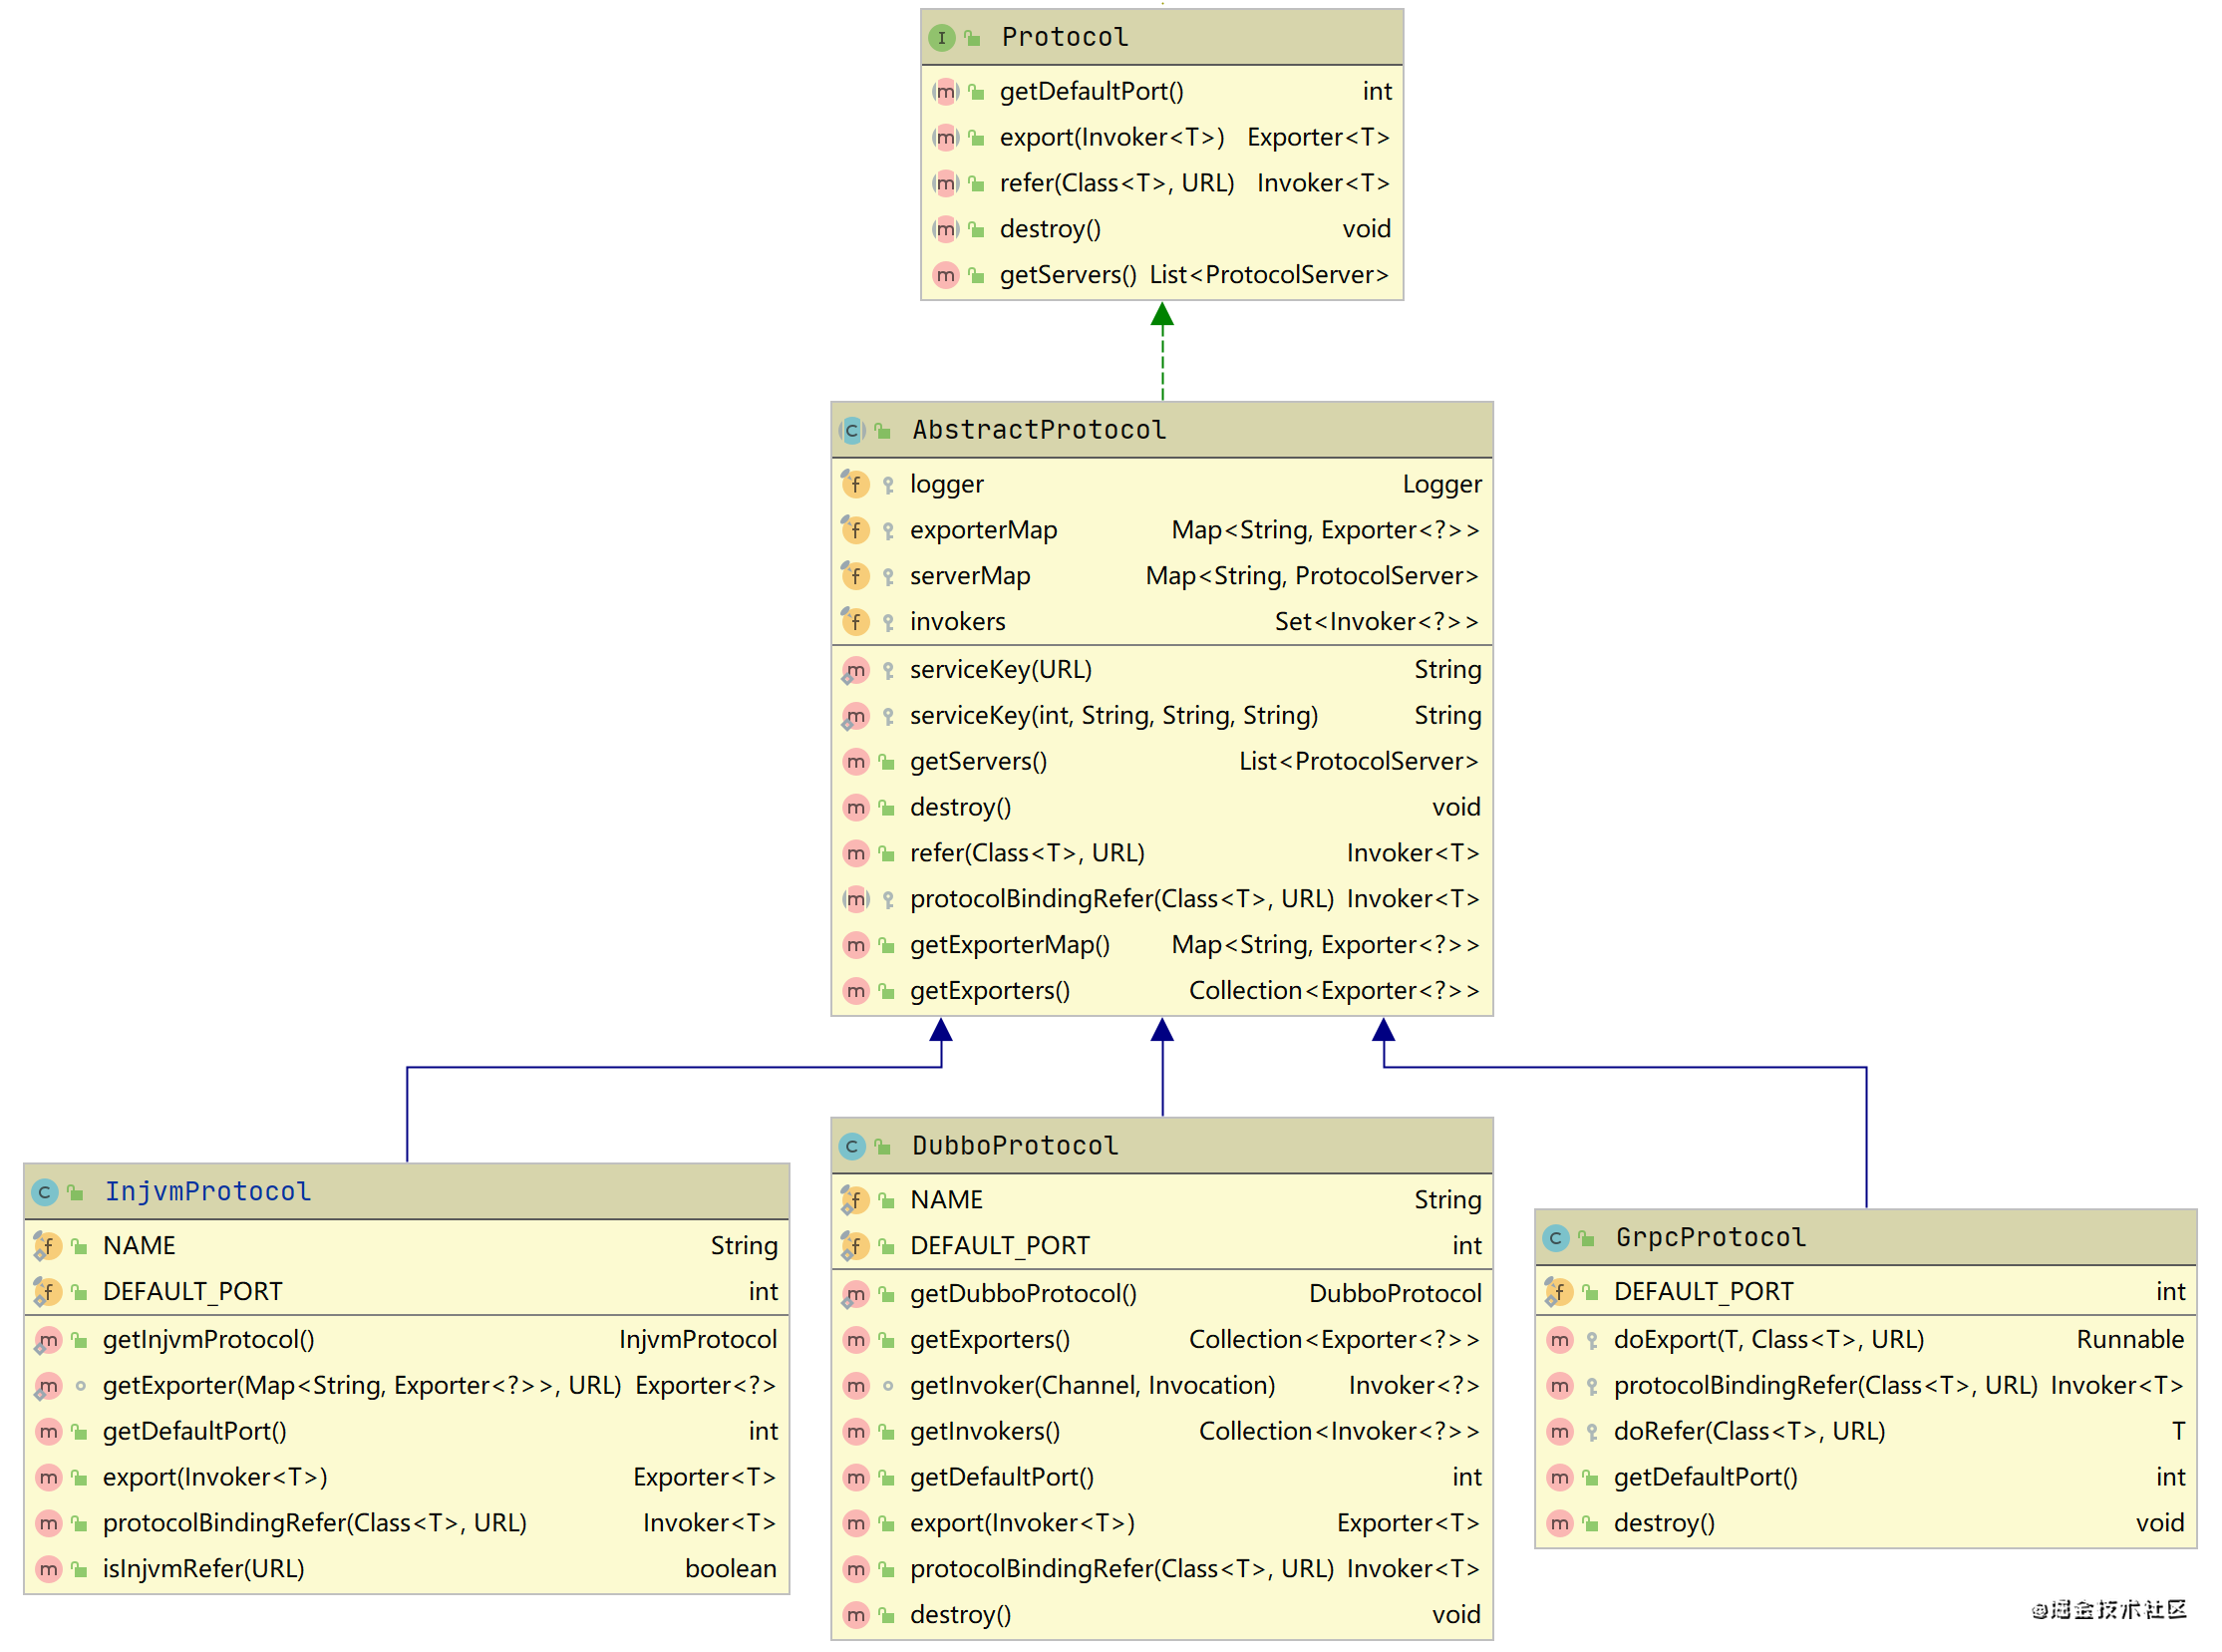Click the green arrowhead under Protocol

[1162, 317]
